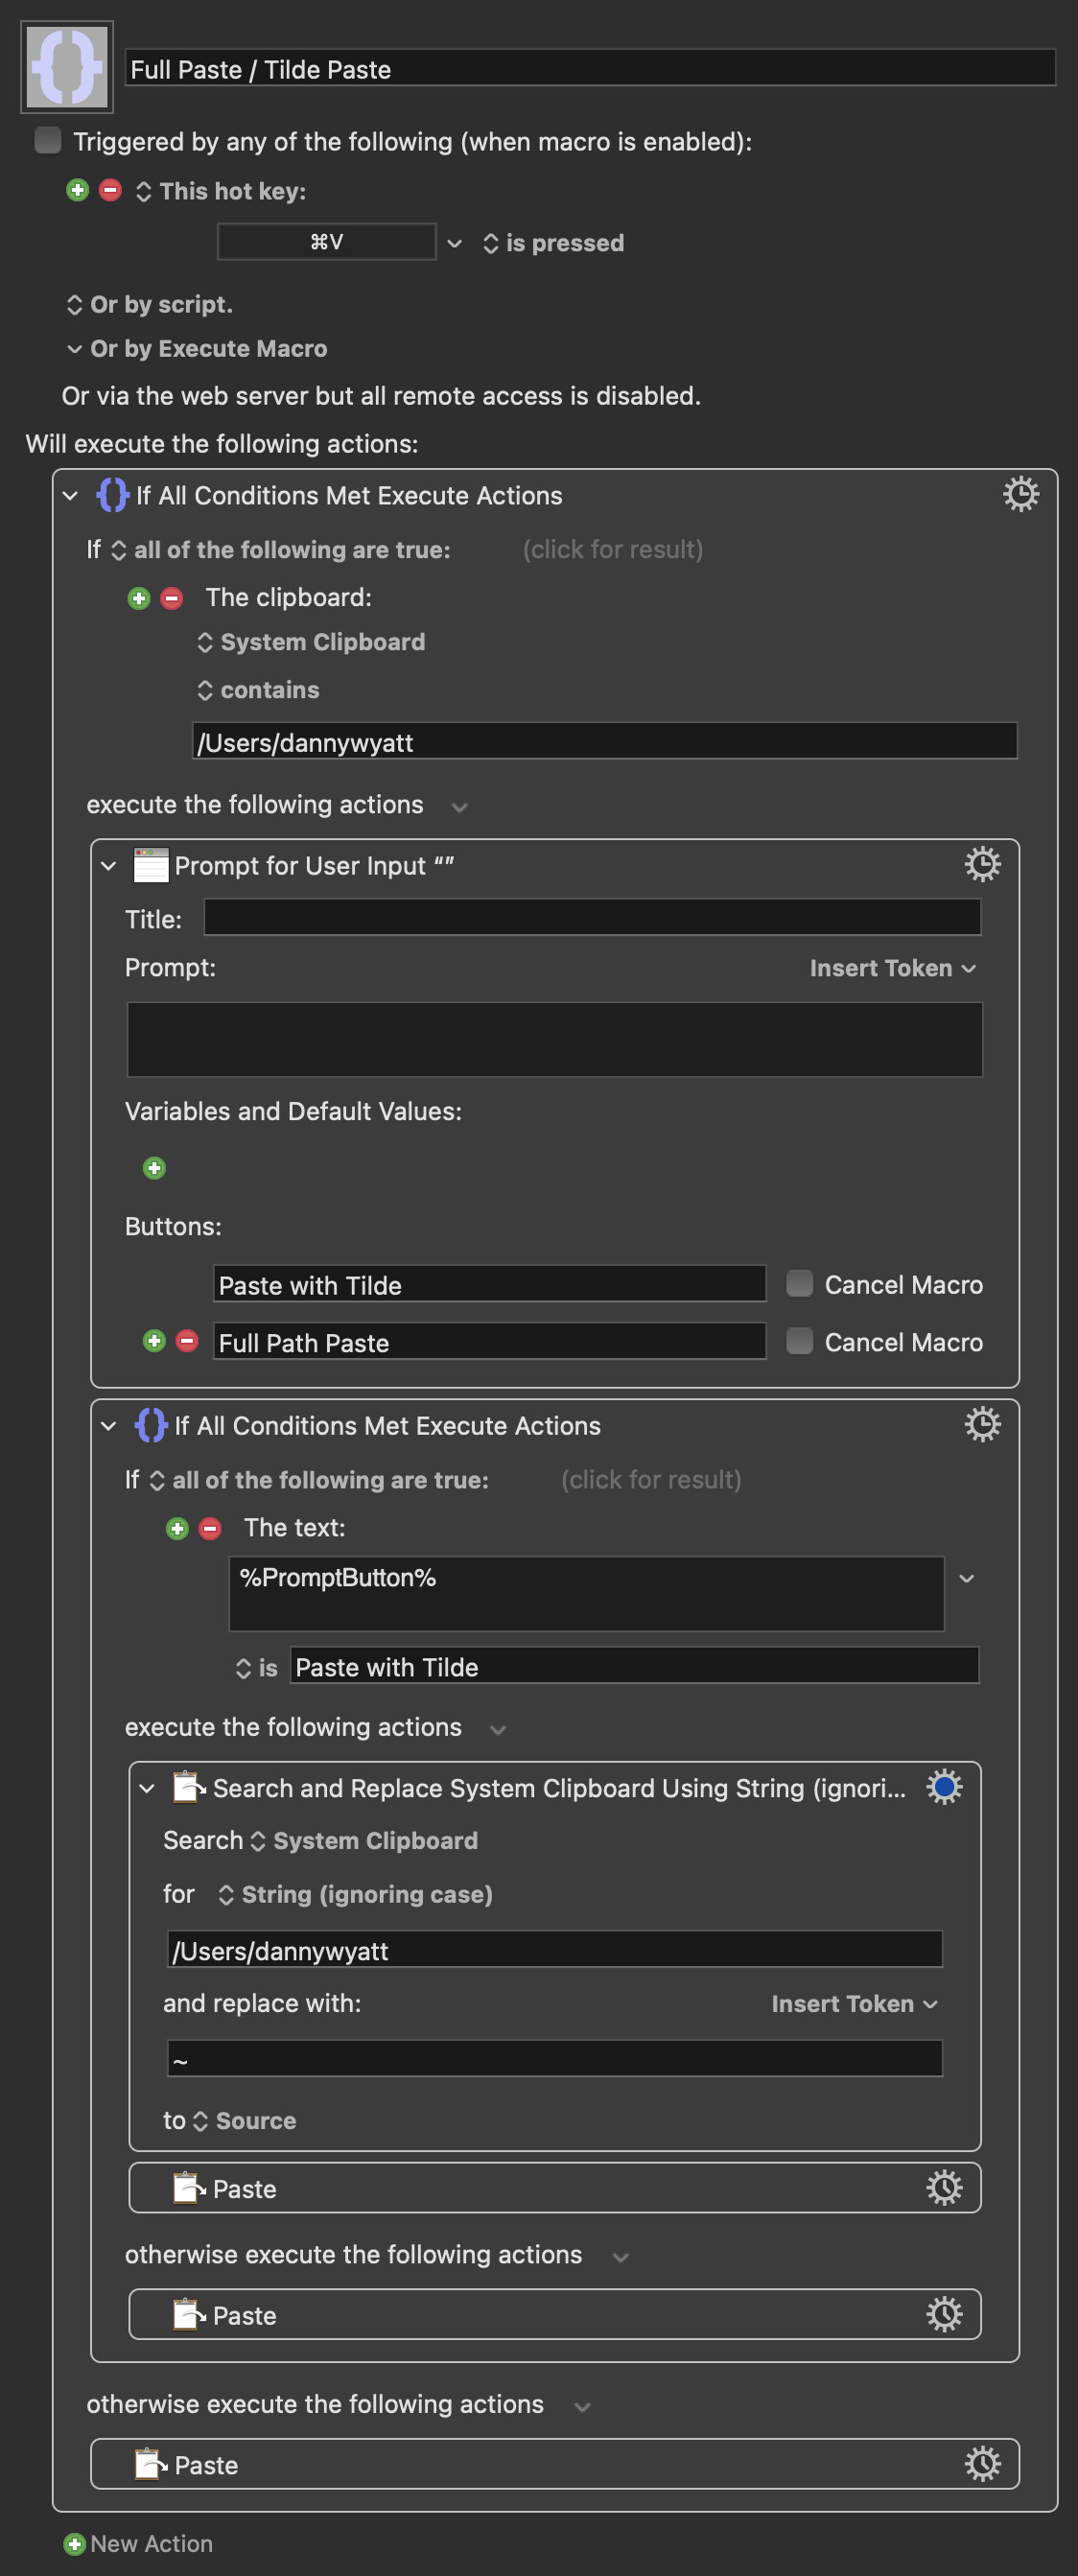Enable Cancel Macro for Full Path Paste

tap(799, 1340)
